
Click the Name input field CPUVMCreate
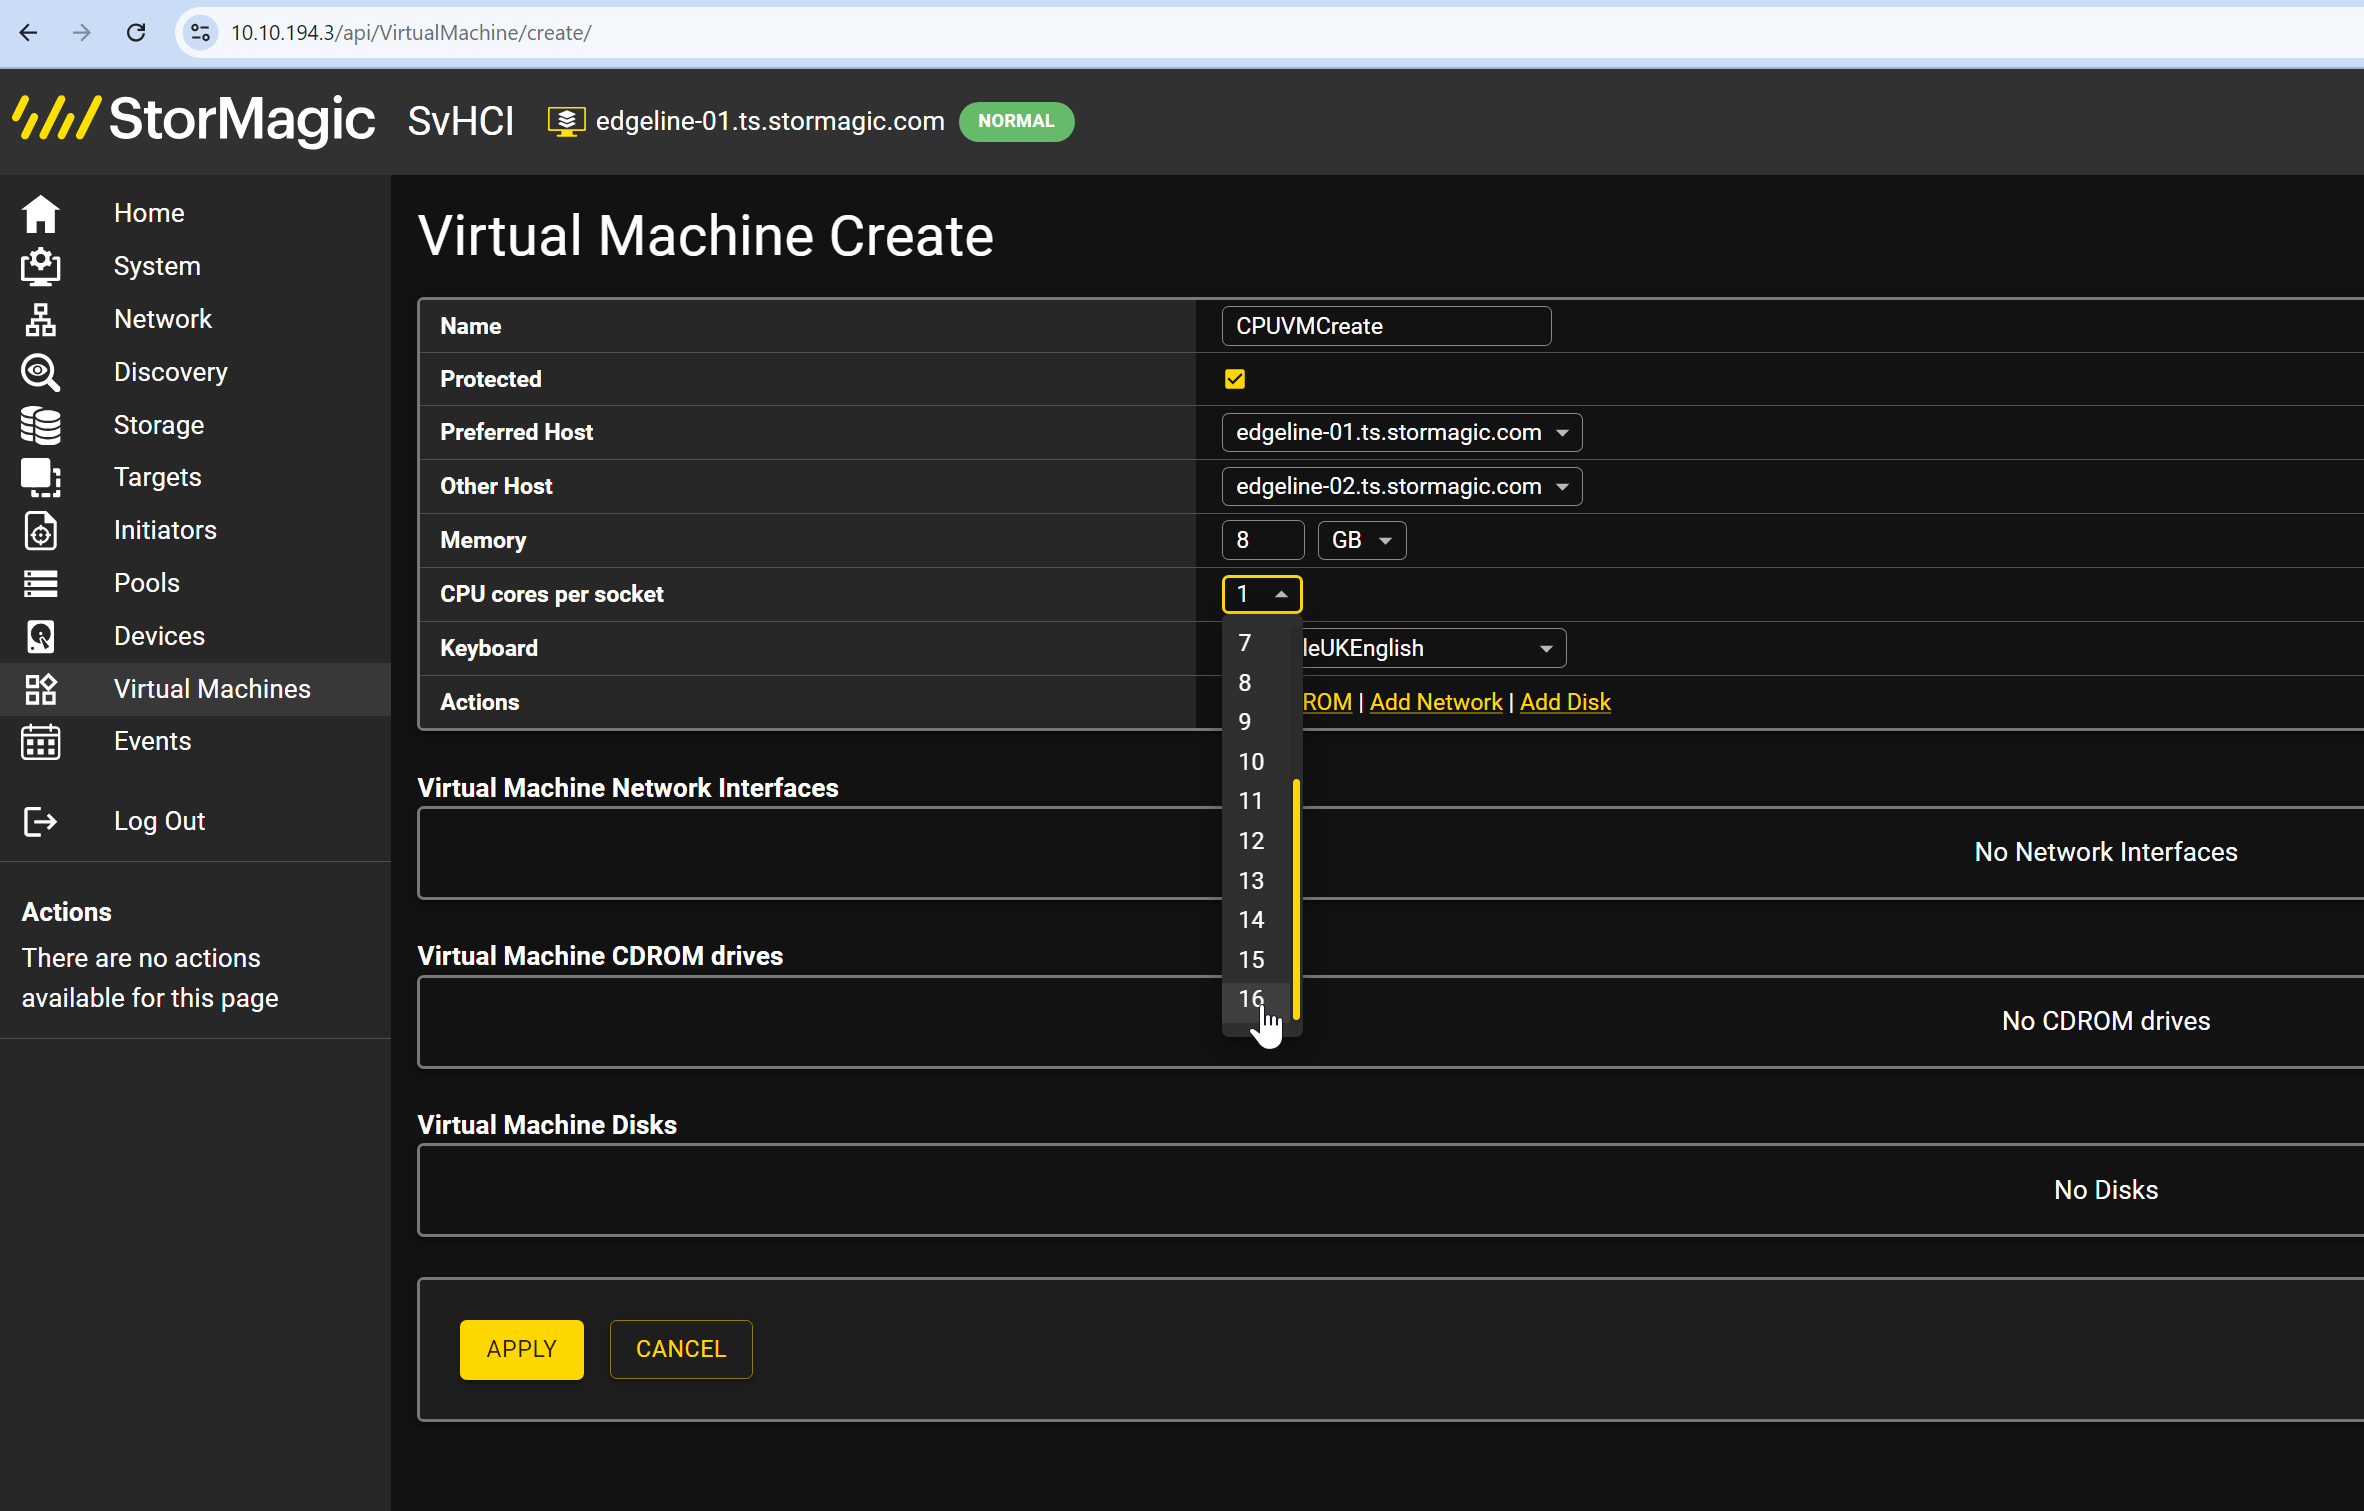click(x=1386, y=327)
